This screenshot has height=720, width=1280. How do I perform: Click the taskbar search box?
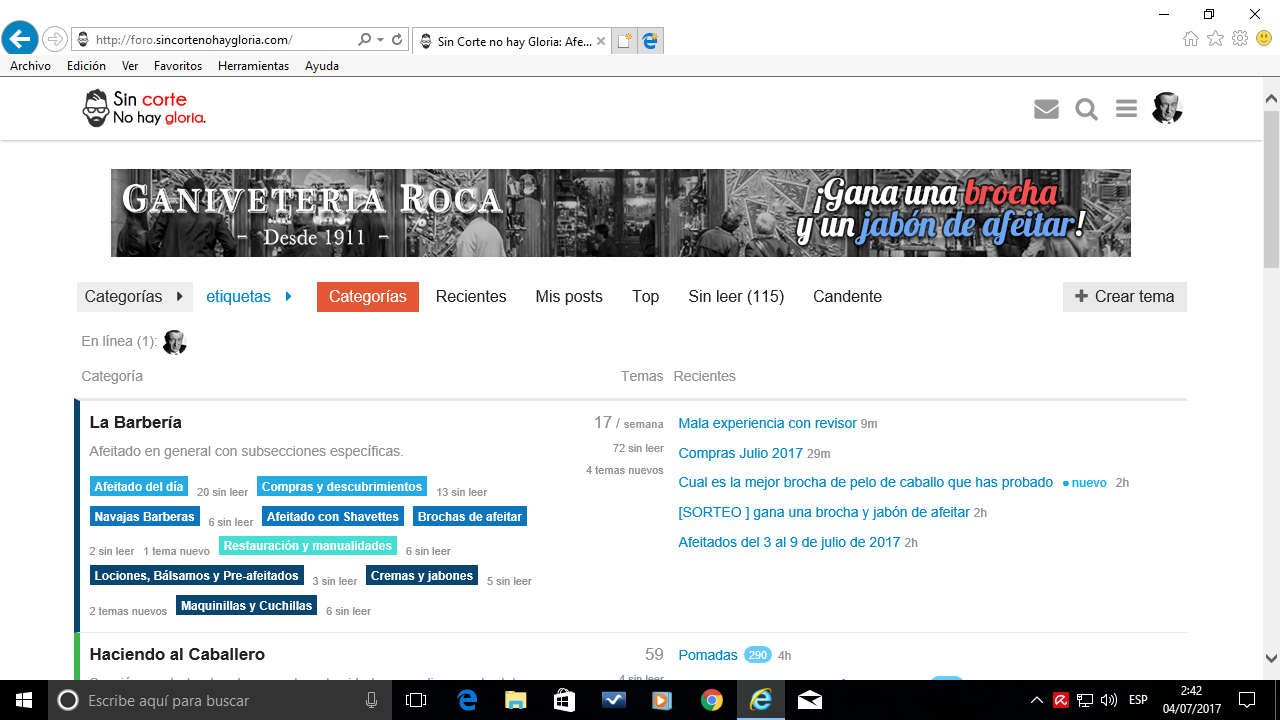click(220, 700)
